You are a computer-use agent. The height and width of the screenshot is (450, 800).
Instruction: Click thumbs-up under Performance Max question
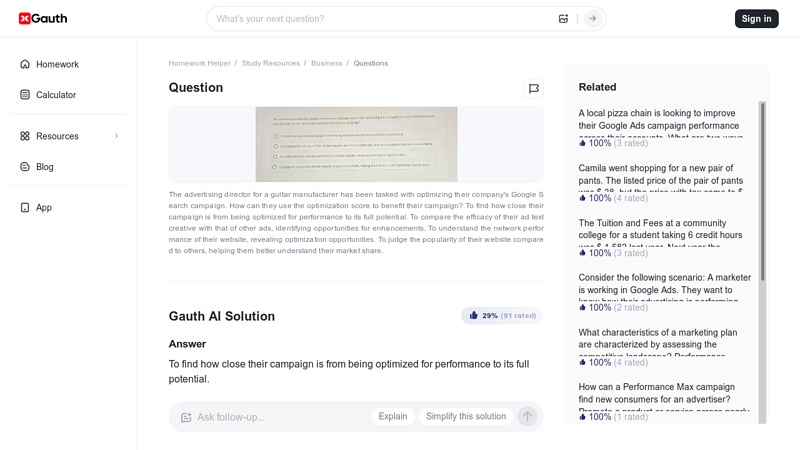[x=582, y=417]
